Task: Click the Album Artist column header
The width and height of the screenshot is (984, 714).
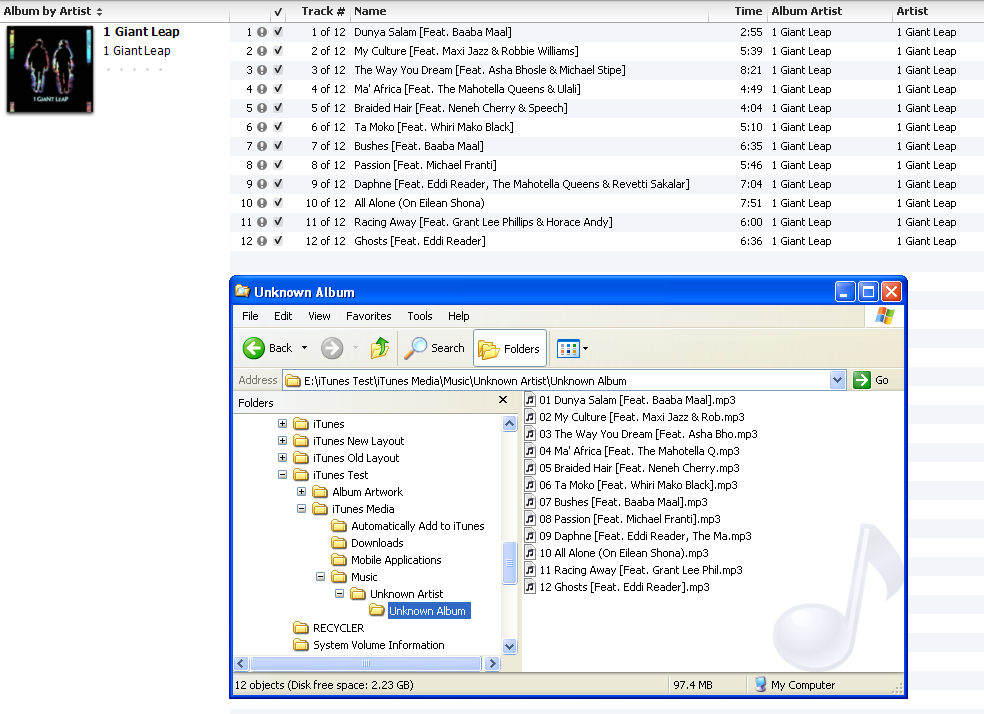Action: (830, 11)
